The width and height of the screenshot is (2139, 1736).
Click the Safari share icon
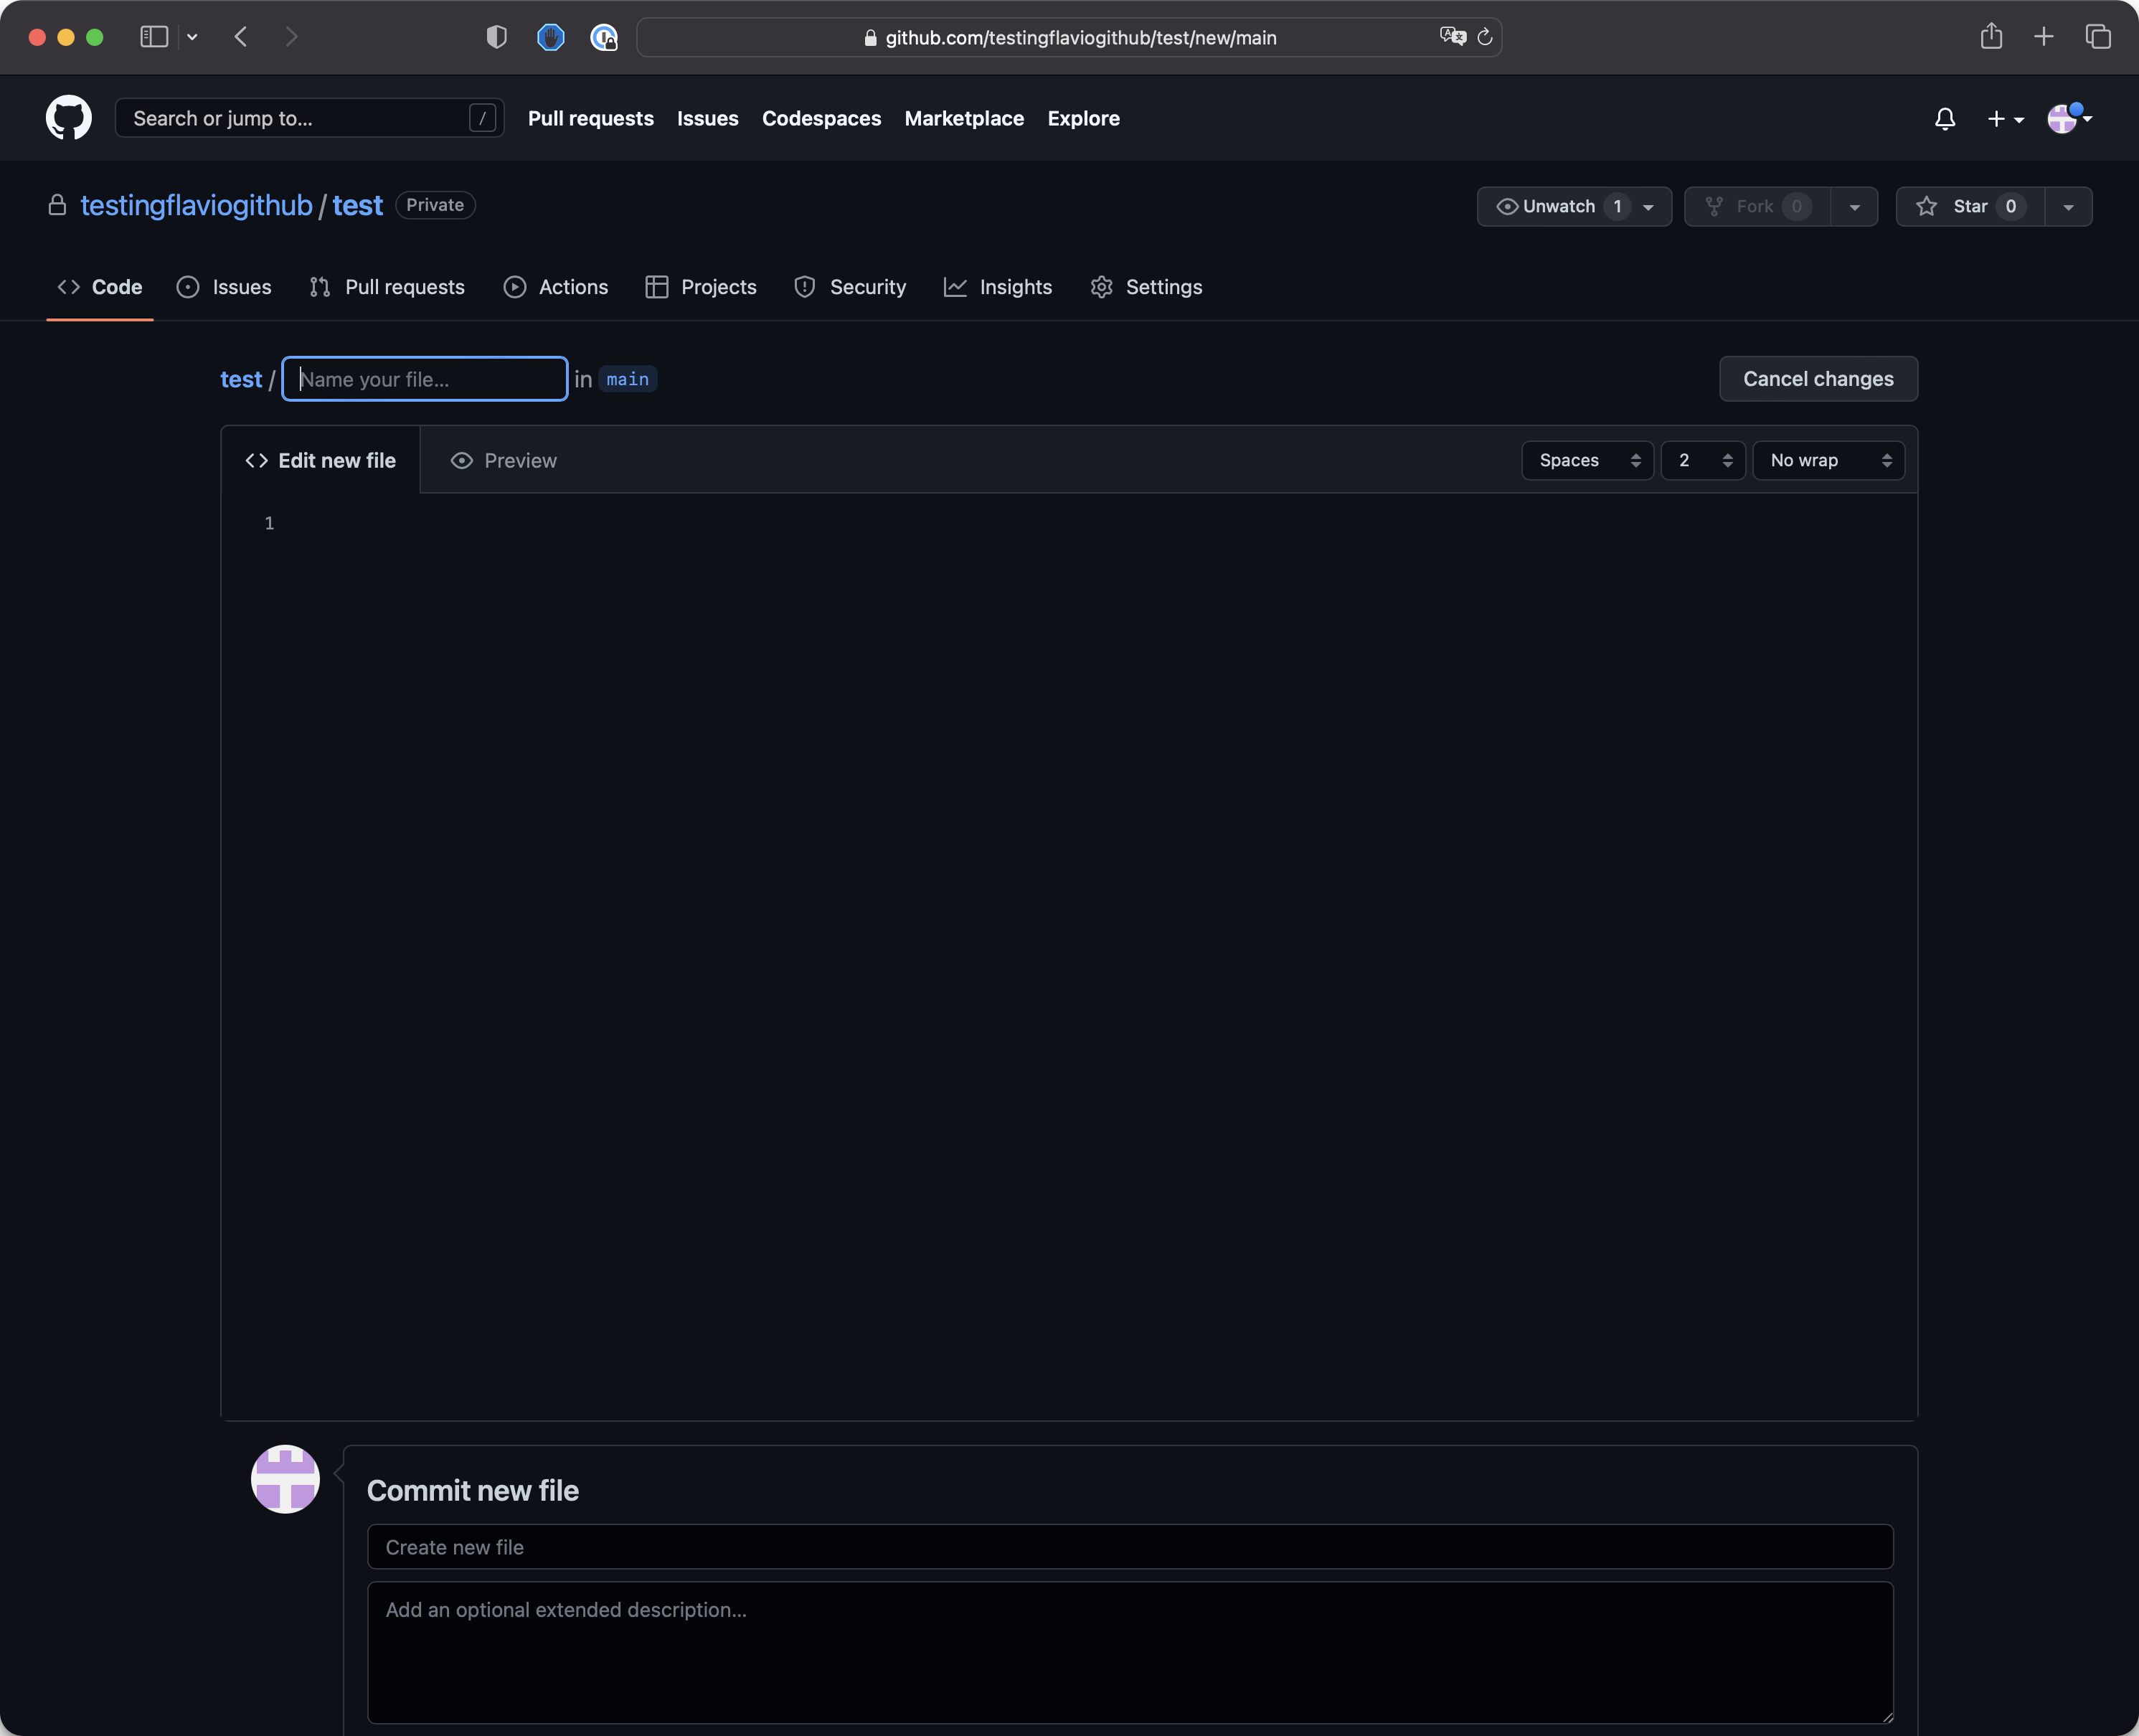pos(1991,37)
